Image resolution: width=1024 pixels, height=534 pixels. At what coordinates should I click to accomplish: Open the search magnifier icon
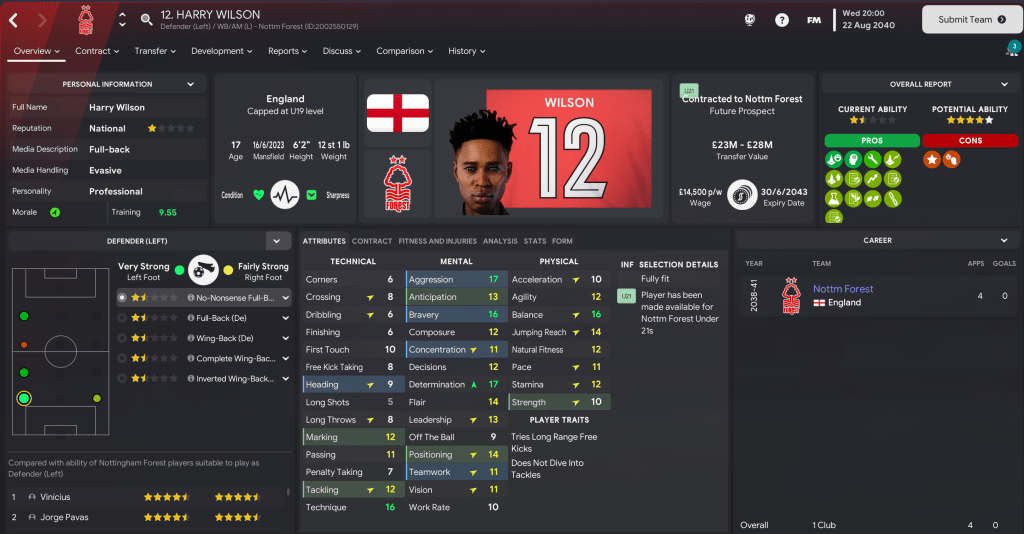[147, 20]
